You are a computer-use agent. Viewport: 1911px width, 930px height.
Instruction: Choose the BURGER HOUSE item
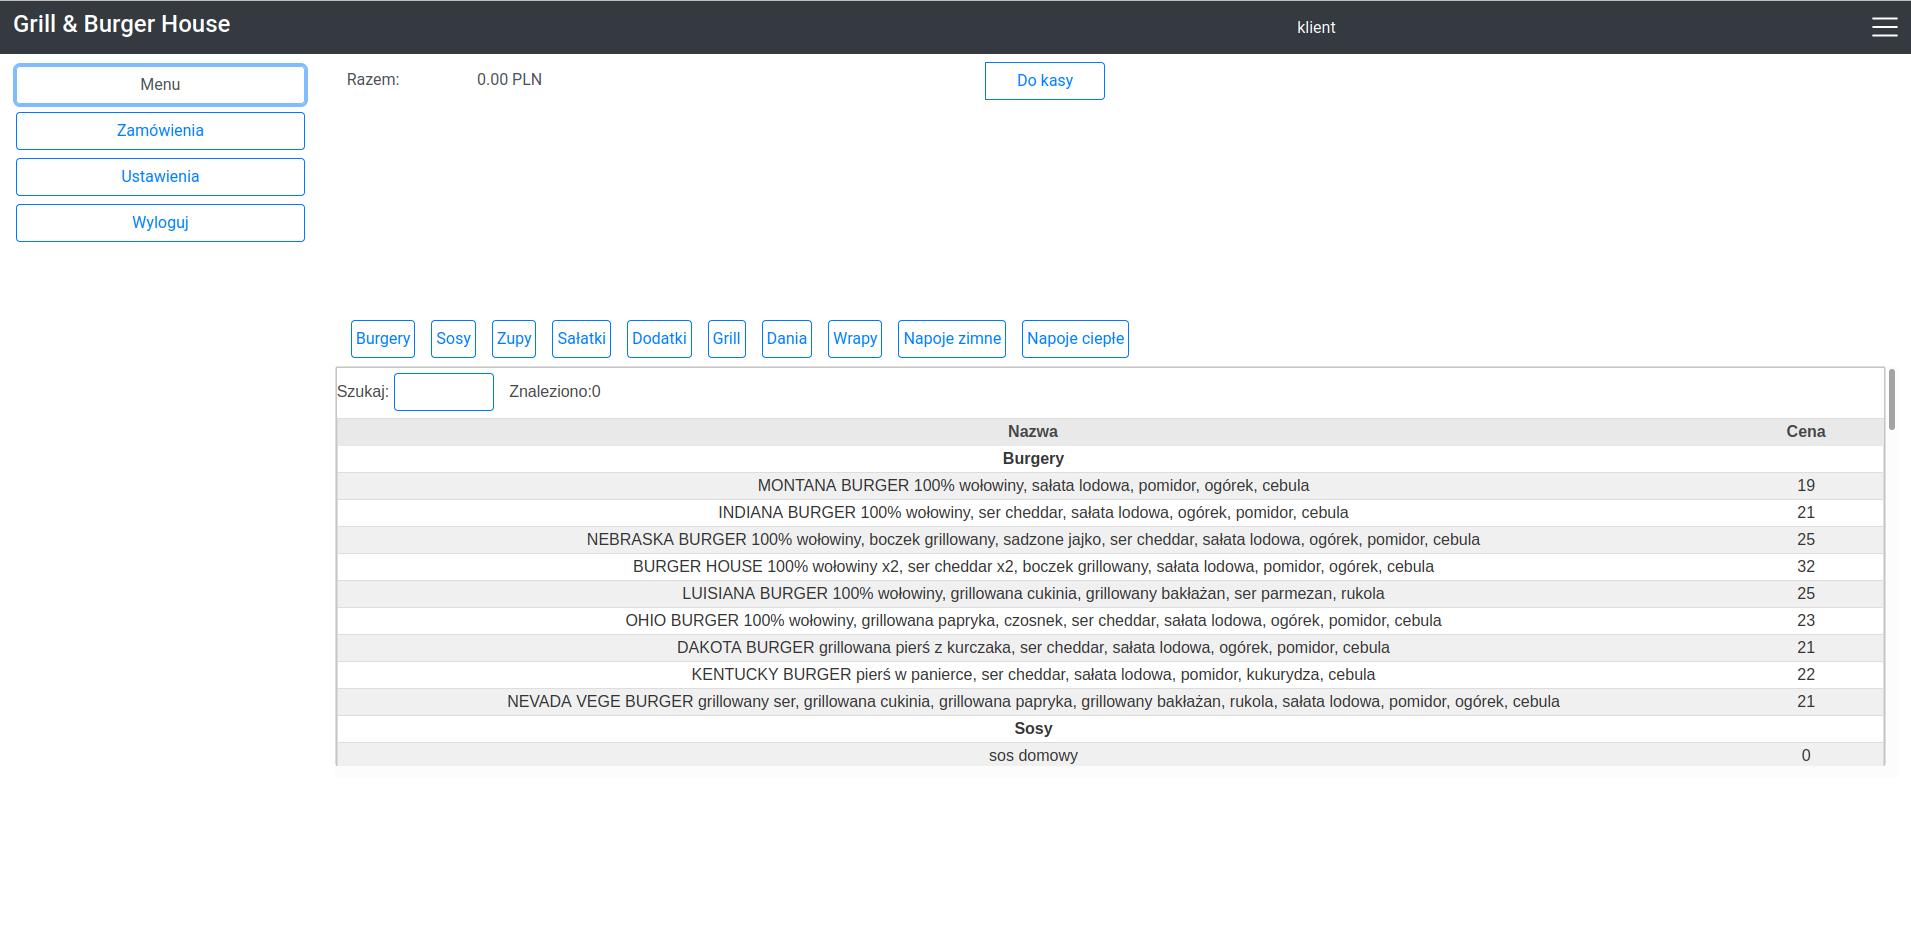[x=1110, y=567]
